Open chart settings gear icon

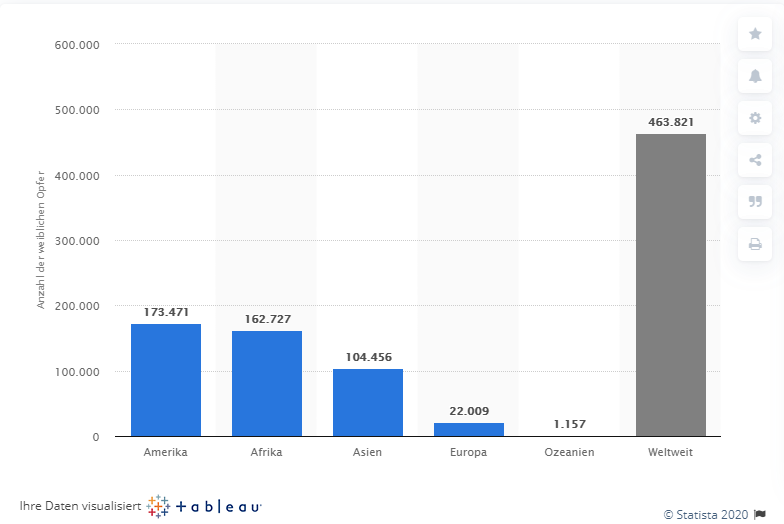pyautogui.click(x=755, y=118)
